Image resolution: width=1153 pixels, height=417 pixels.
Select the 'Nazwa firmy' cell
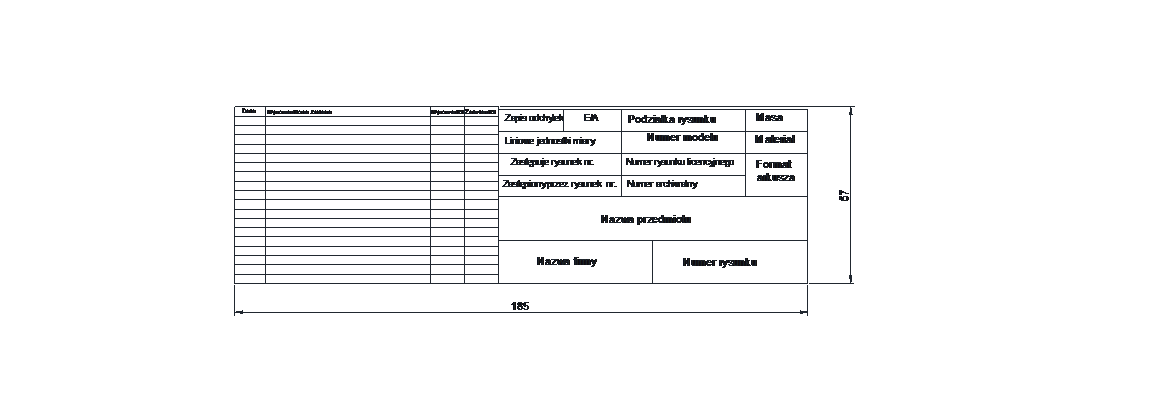click(x=567, y=262)
